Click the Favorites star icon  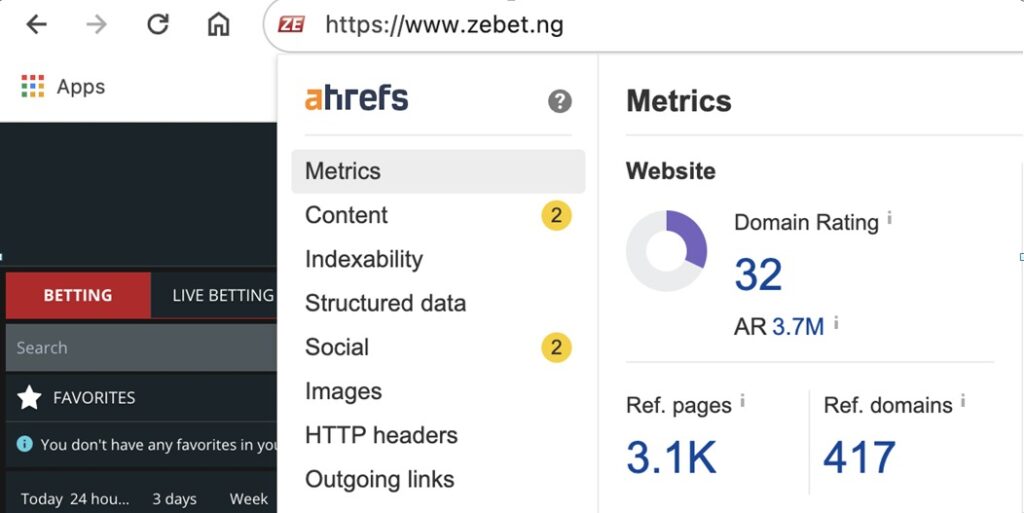pyautogui.click(x=29, y=397)
